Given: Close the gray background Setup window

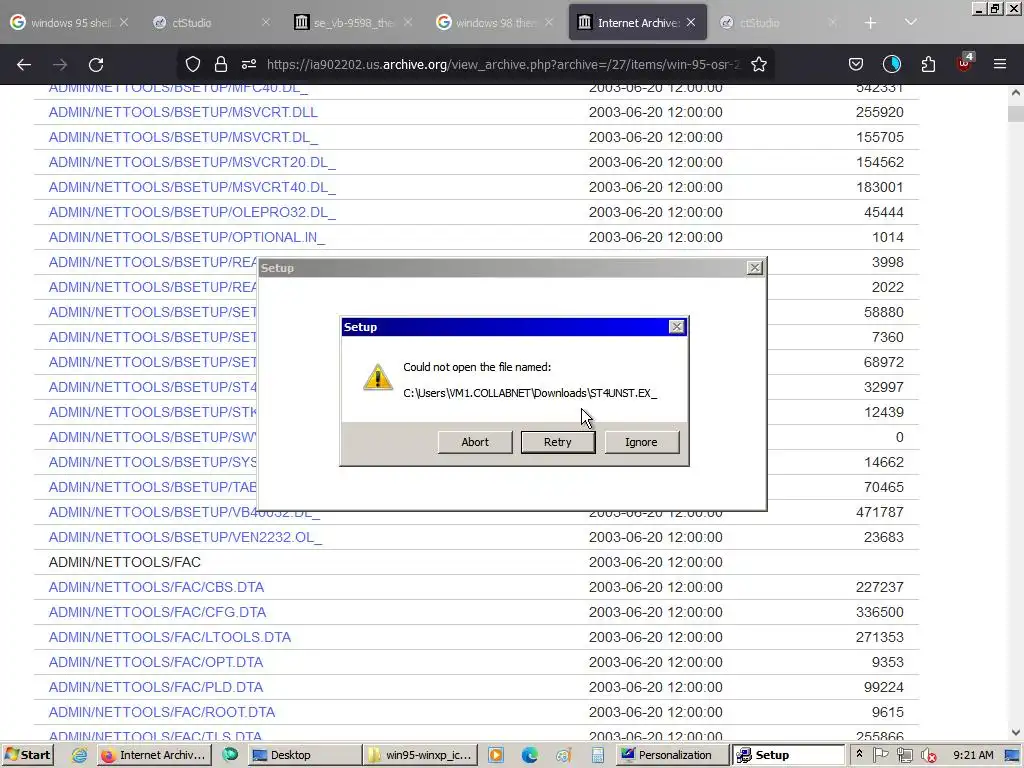Looking at the screenshot, I should click(x=754, y=268).
